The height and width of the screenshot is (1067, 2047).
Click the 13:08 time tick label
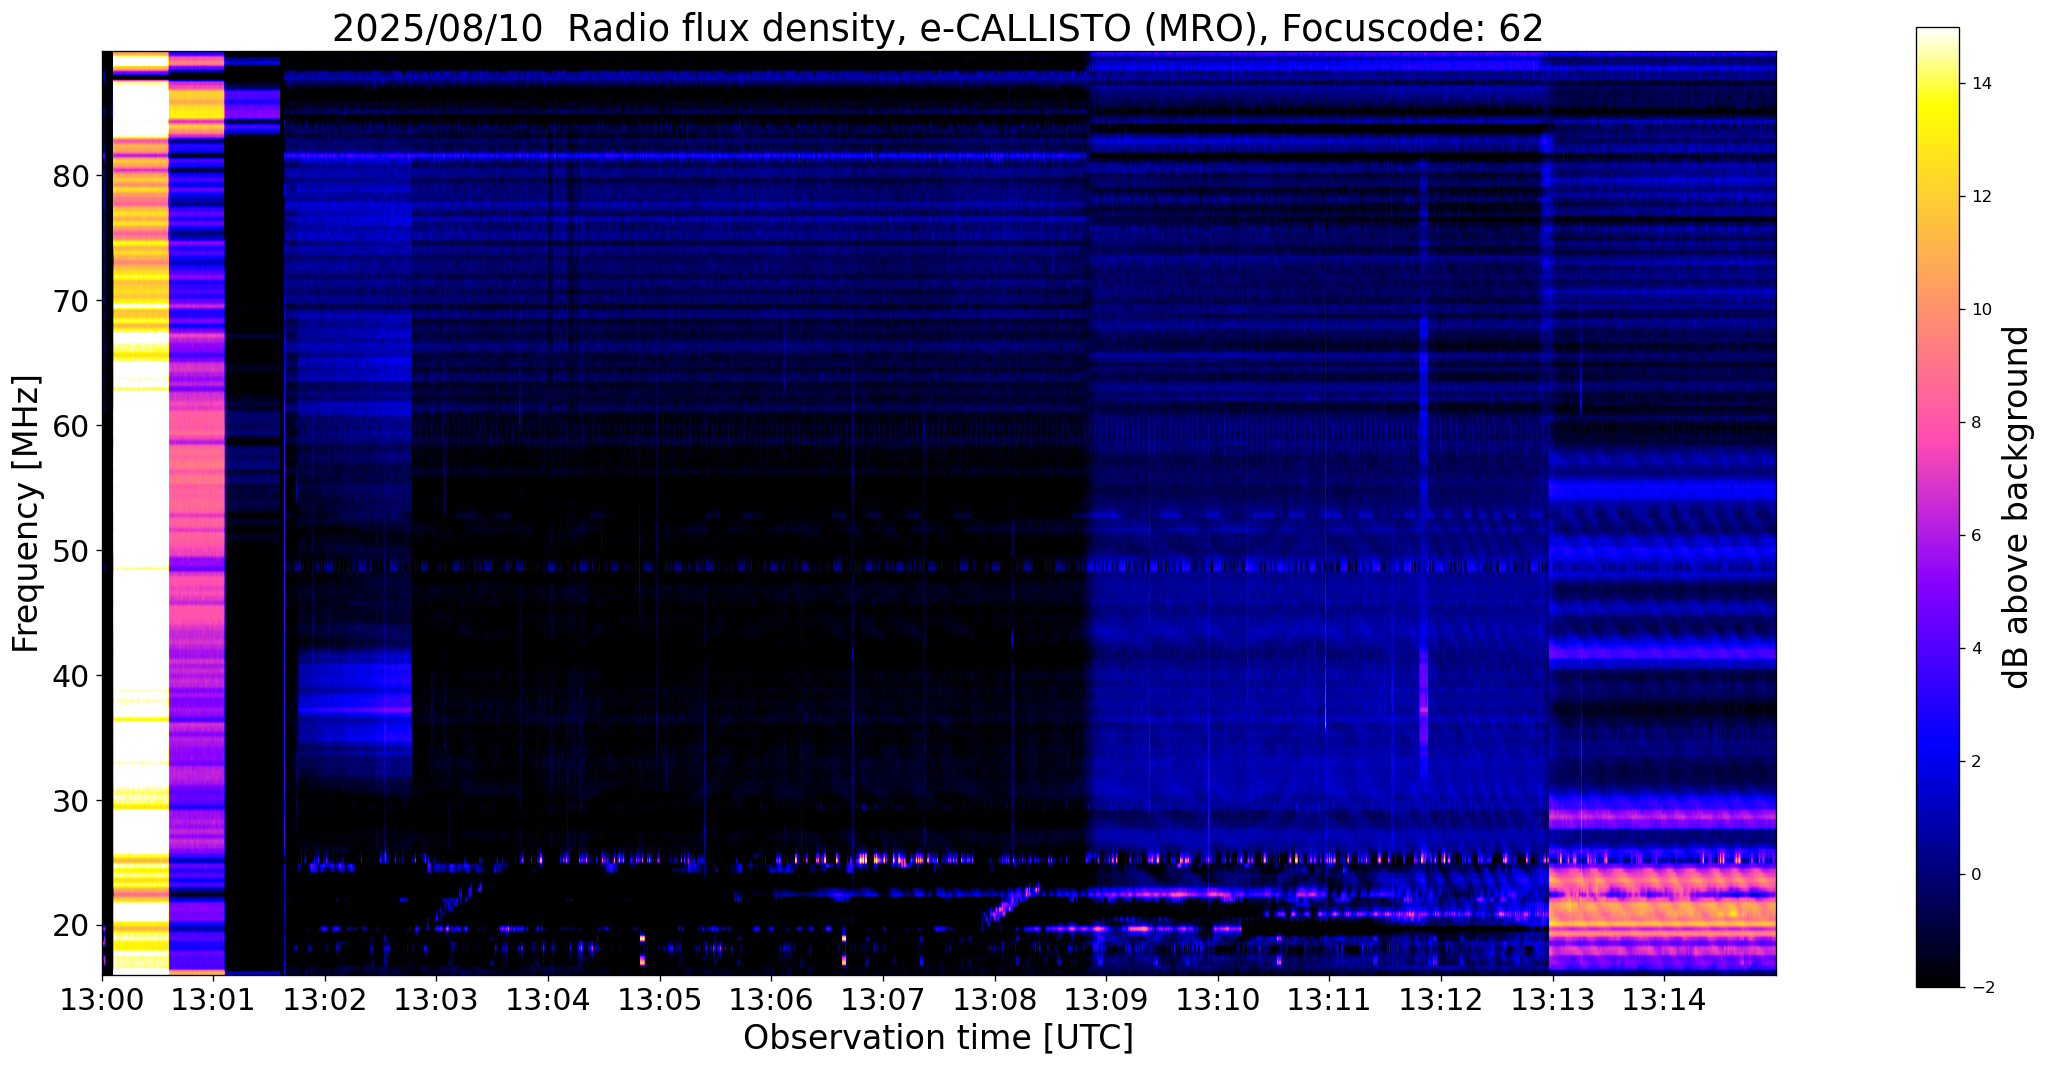point(994,1000)
